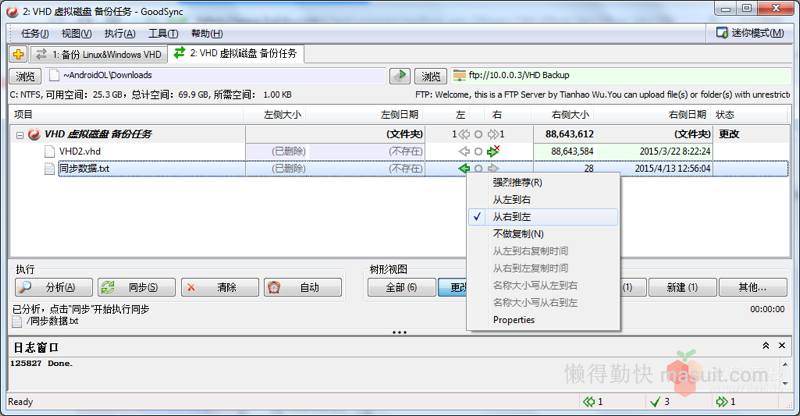Click the 清除 clear button
This screenshot has width=800, height=416.
220,287
